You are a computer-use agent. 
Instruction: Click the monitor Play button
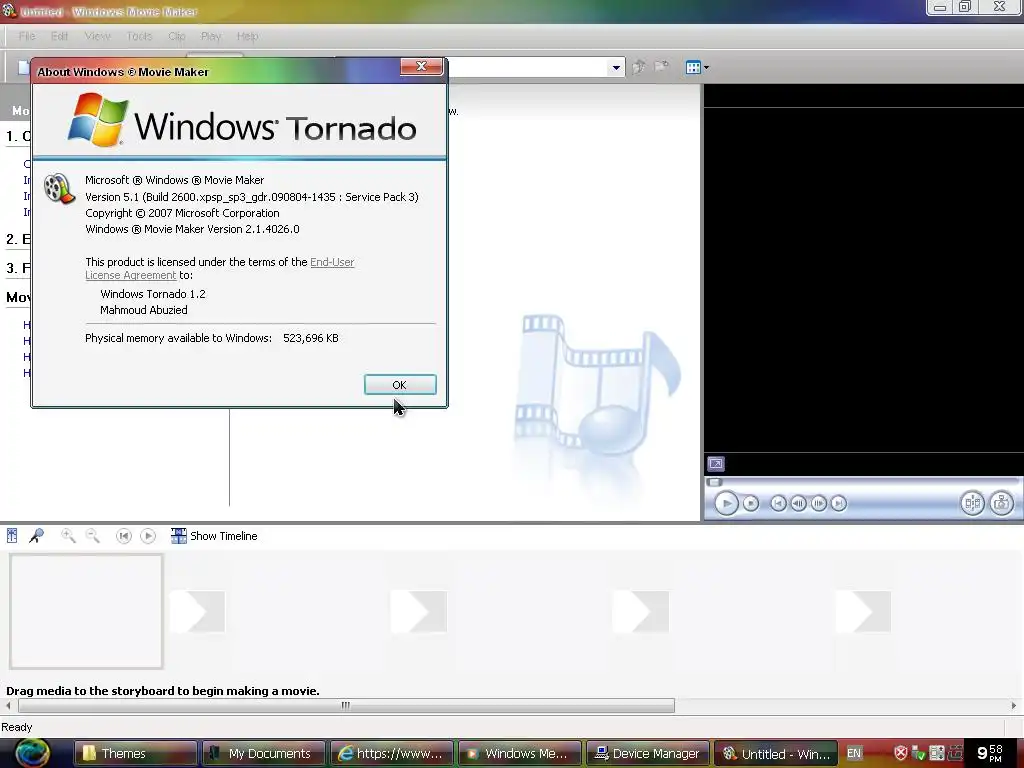(x=726, y=504)
